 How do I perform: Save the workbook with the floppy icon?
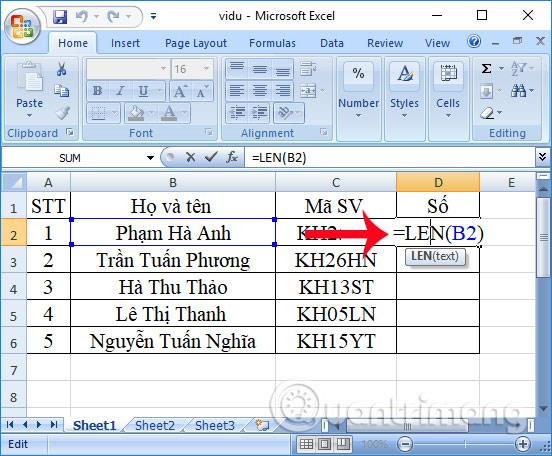pyautogui.click(x=60, y=17)
